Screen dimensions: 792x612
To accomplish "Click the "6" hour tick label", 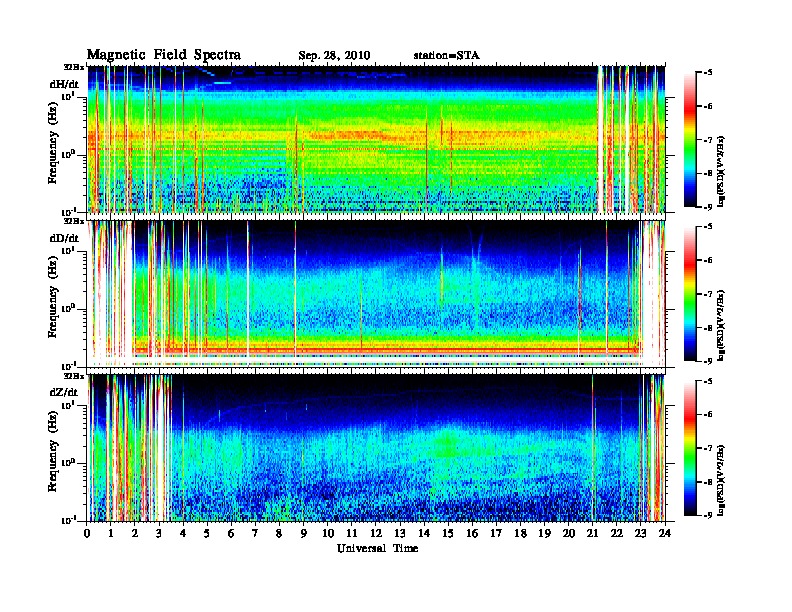I will pos(231,533).
